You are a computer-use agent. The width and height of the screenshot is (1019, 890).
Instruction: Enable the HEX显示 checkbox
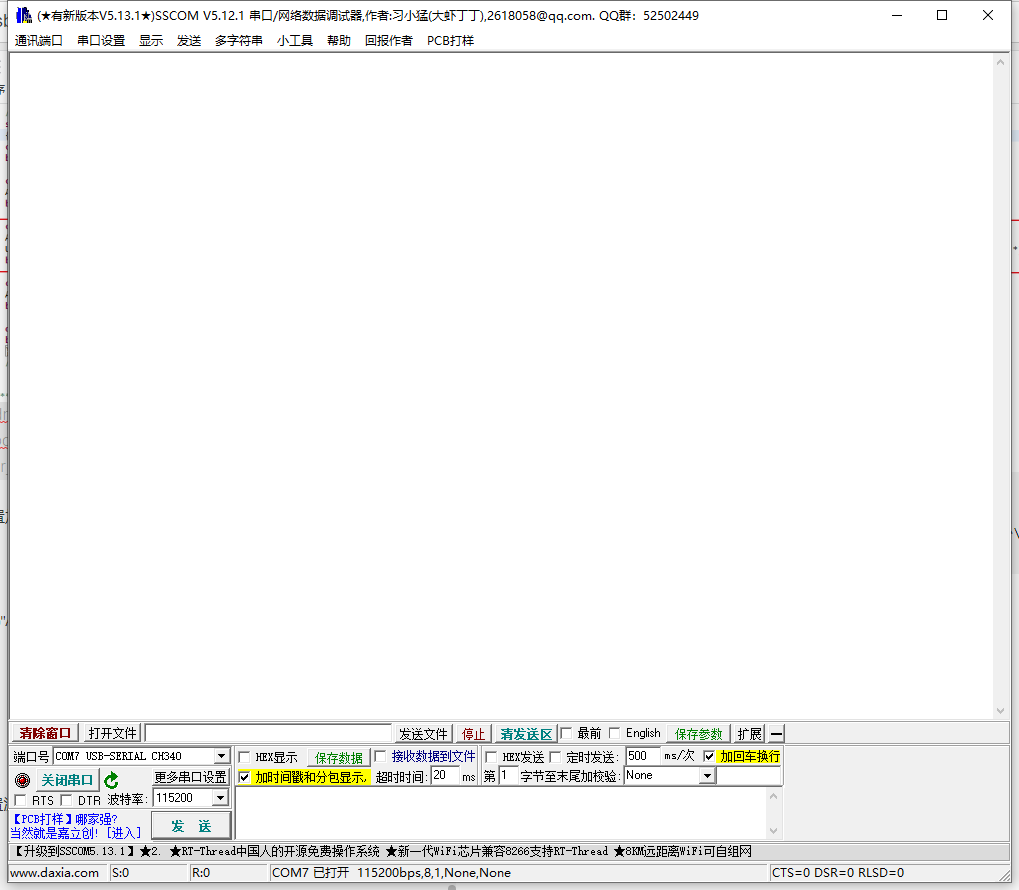243,759
